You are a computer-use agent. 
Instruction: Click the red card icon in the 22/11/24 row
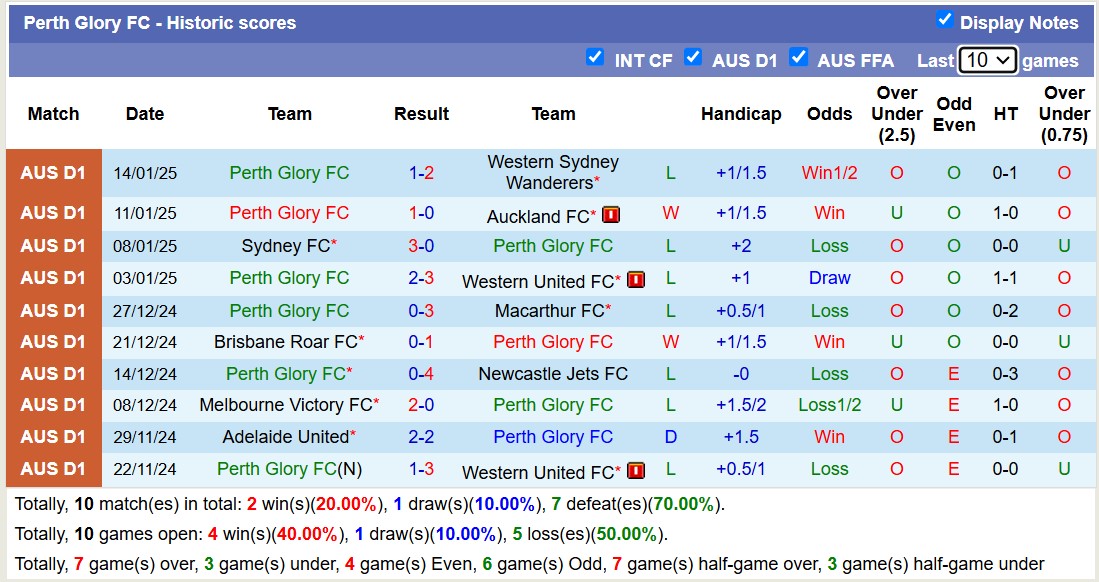tap(636, 470)
